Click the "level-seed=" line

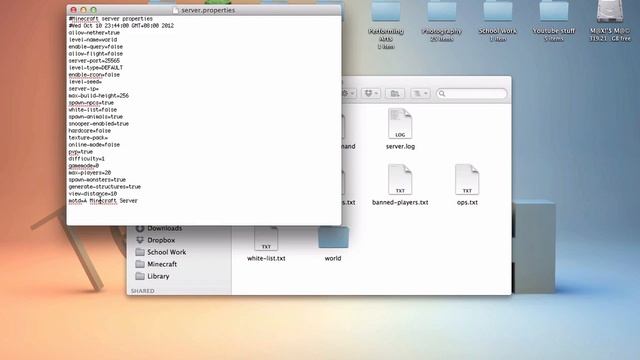click(85, 82)
